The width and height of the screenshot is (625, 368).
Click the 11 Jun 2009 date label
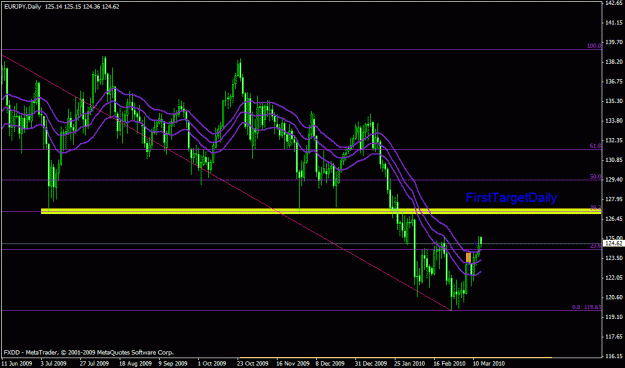point(17,363)
